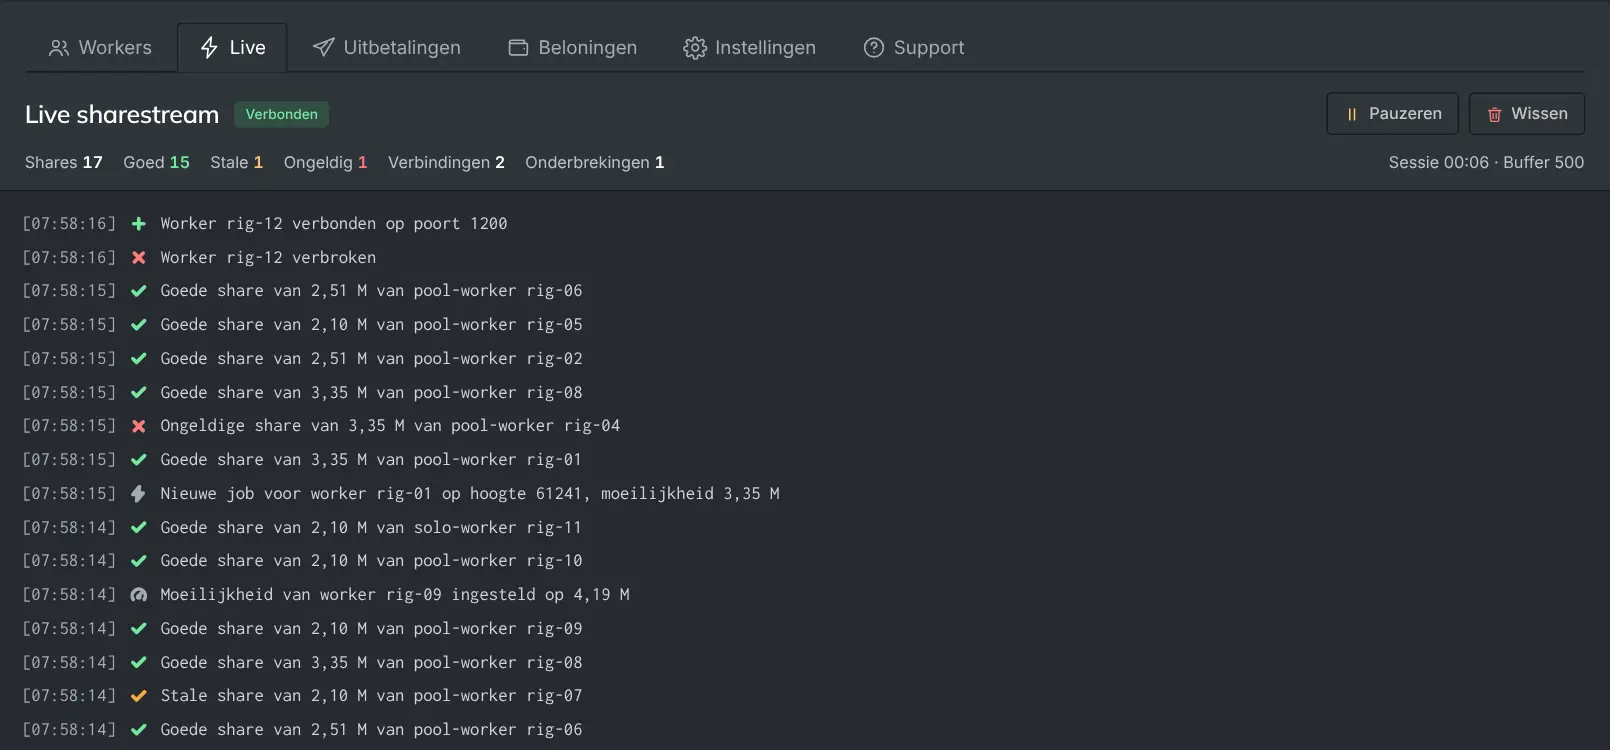Image resolution: width=1610 pixels, height=750 pixels.
Task: Click the Live sharestream heading
Action: [x=122, y=115]
